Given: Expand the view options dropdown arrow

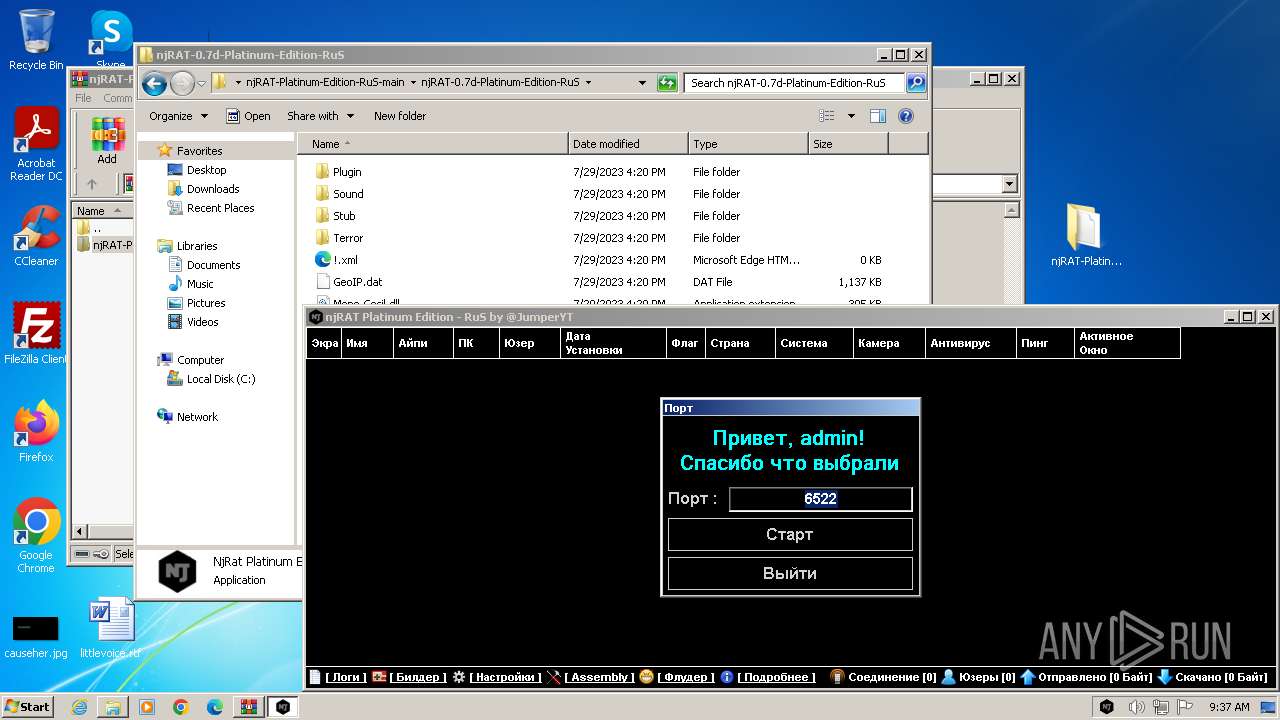Looking at the screenshot, I should (x=851, y=116).
